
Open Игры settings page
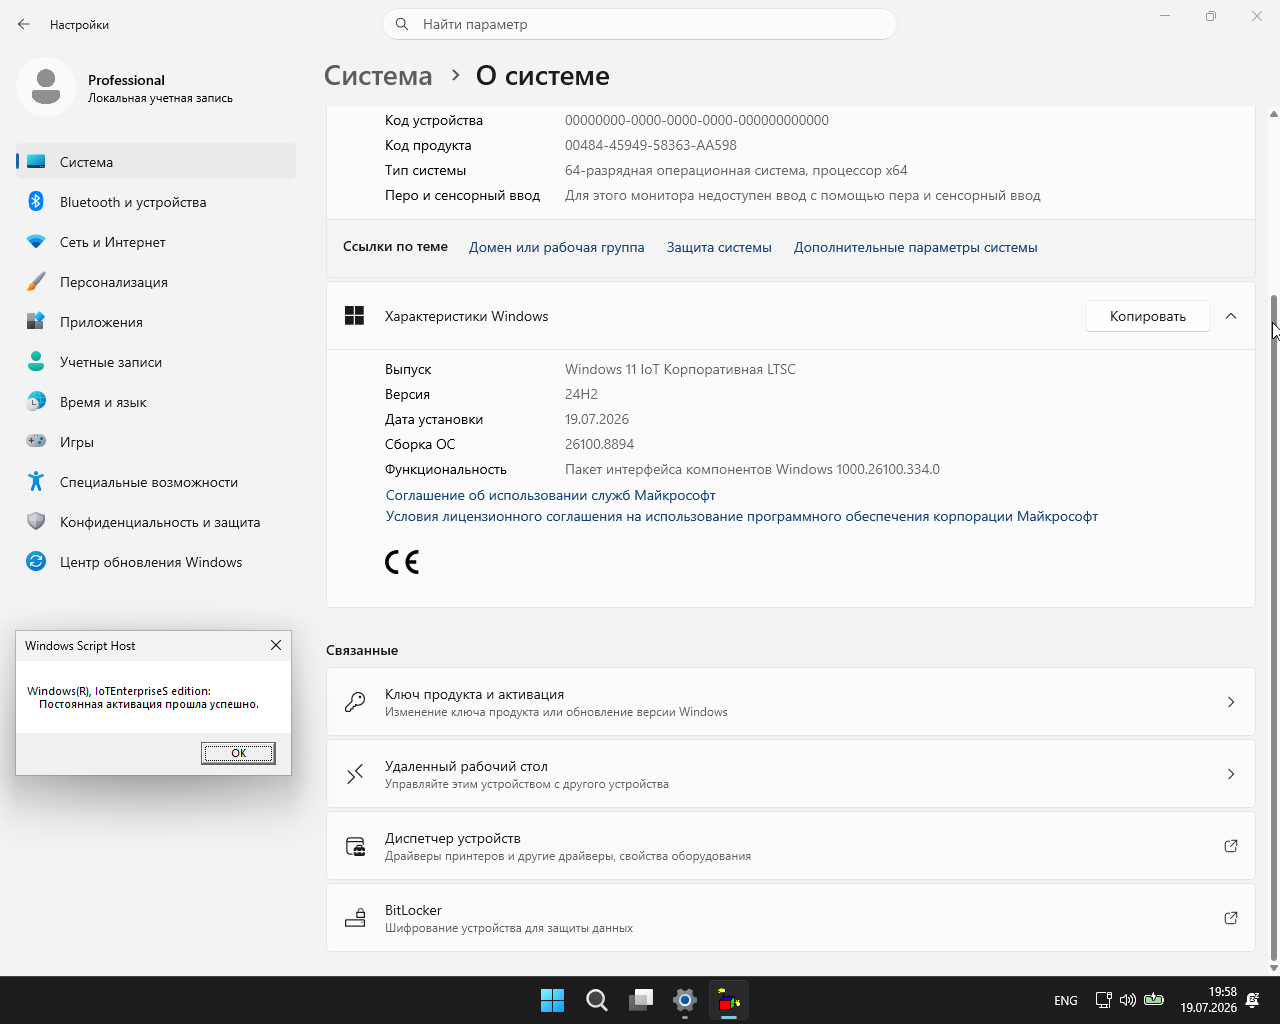[156, 442]
